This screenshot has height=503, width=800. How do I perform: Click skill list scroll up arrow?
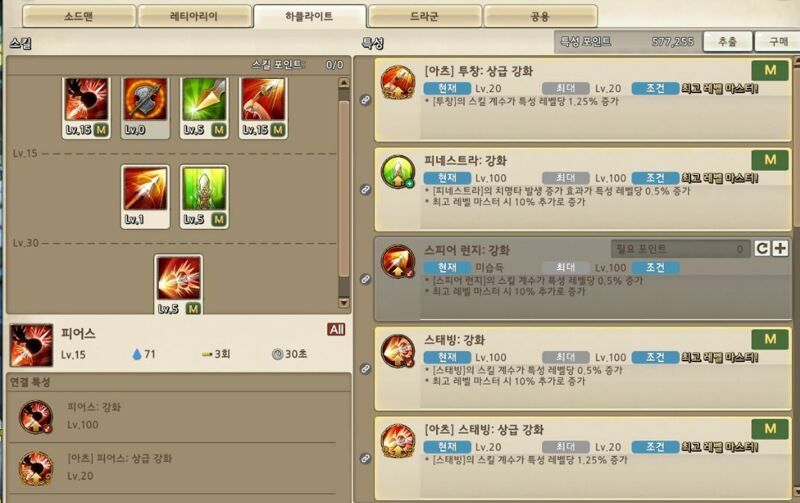pyautogui.click(x=344, y=83)
